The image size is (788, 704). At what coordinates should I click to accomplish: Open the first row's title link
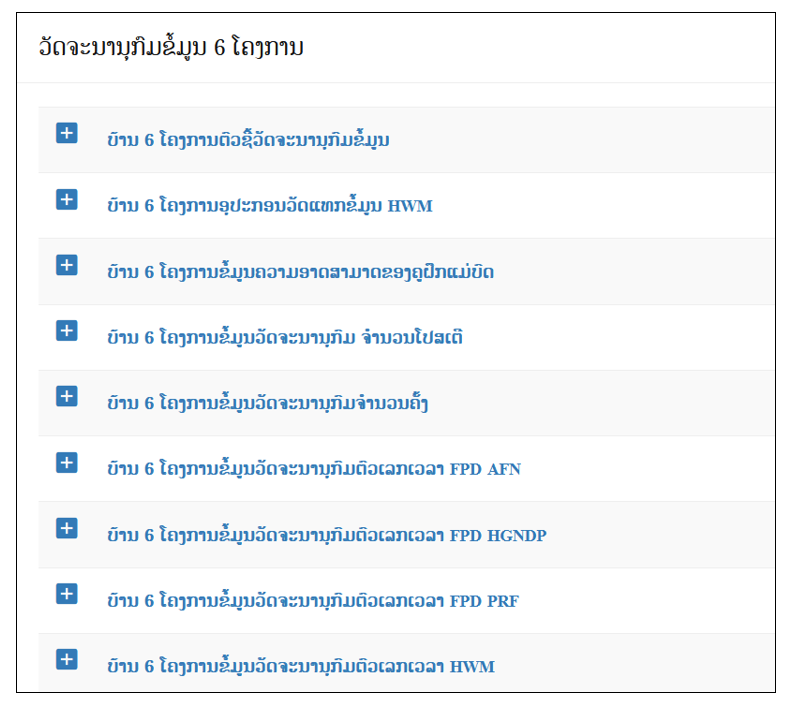248,139
